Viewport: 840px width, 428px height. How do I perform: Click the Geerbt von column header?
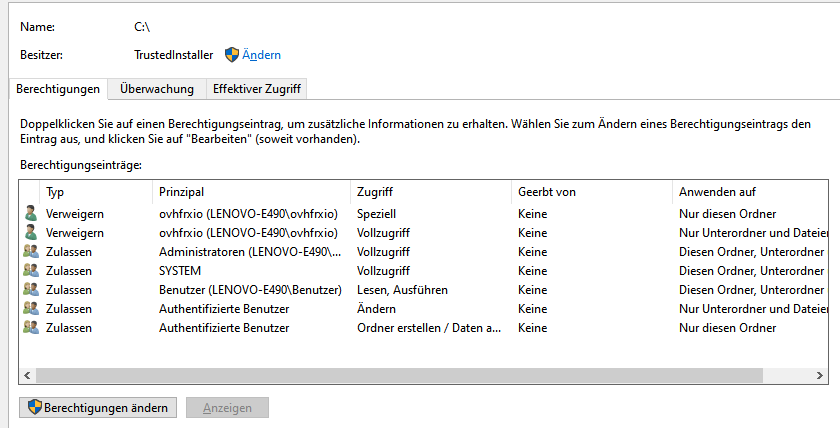546,191
